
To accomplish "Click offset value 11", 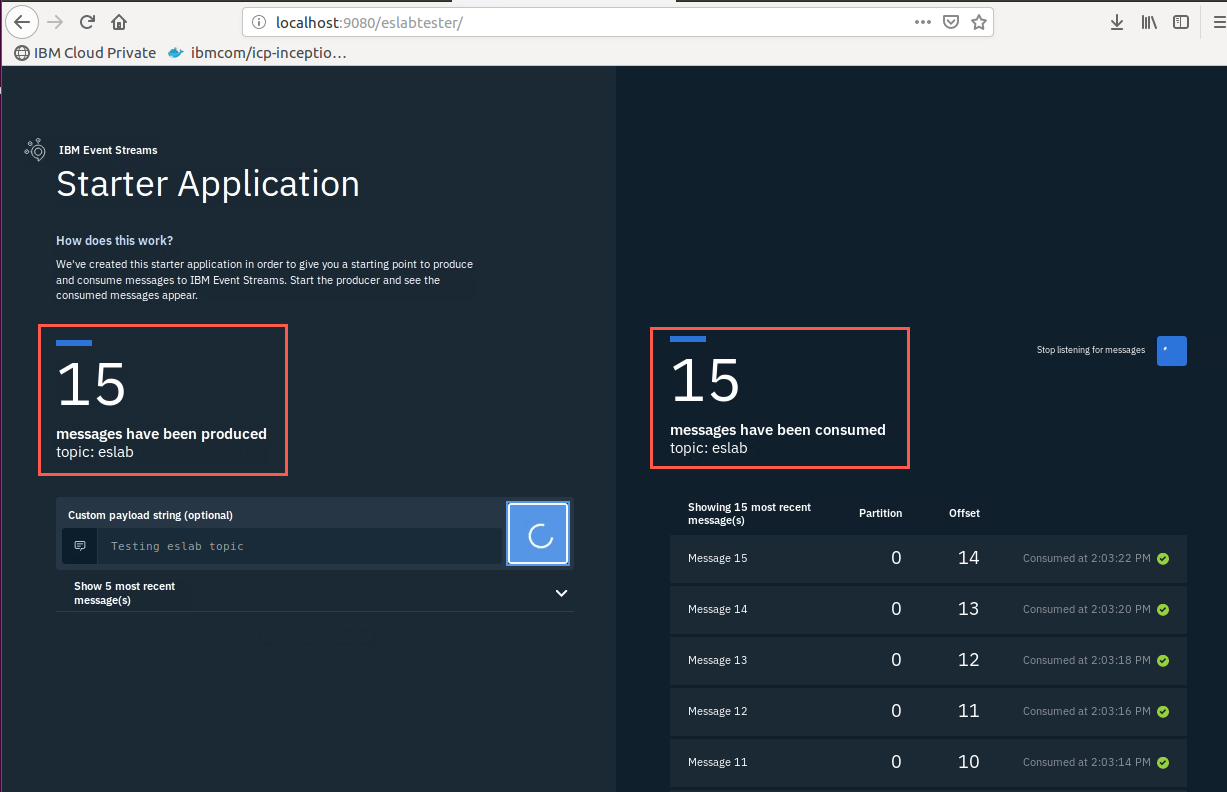I will (968, 711).
